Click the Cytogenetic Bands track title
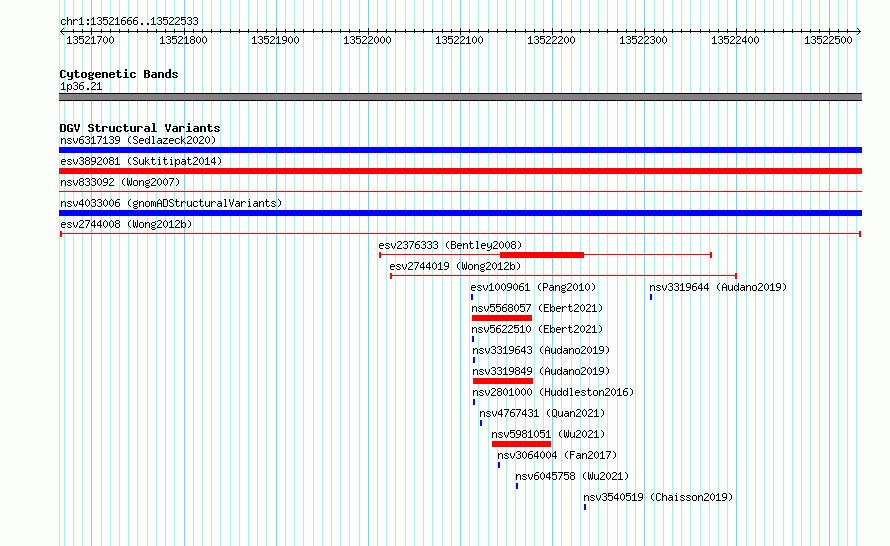 click(119, 74)
